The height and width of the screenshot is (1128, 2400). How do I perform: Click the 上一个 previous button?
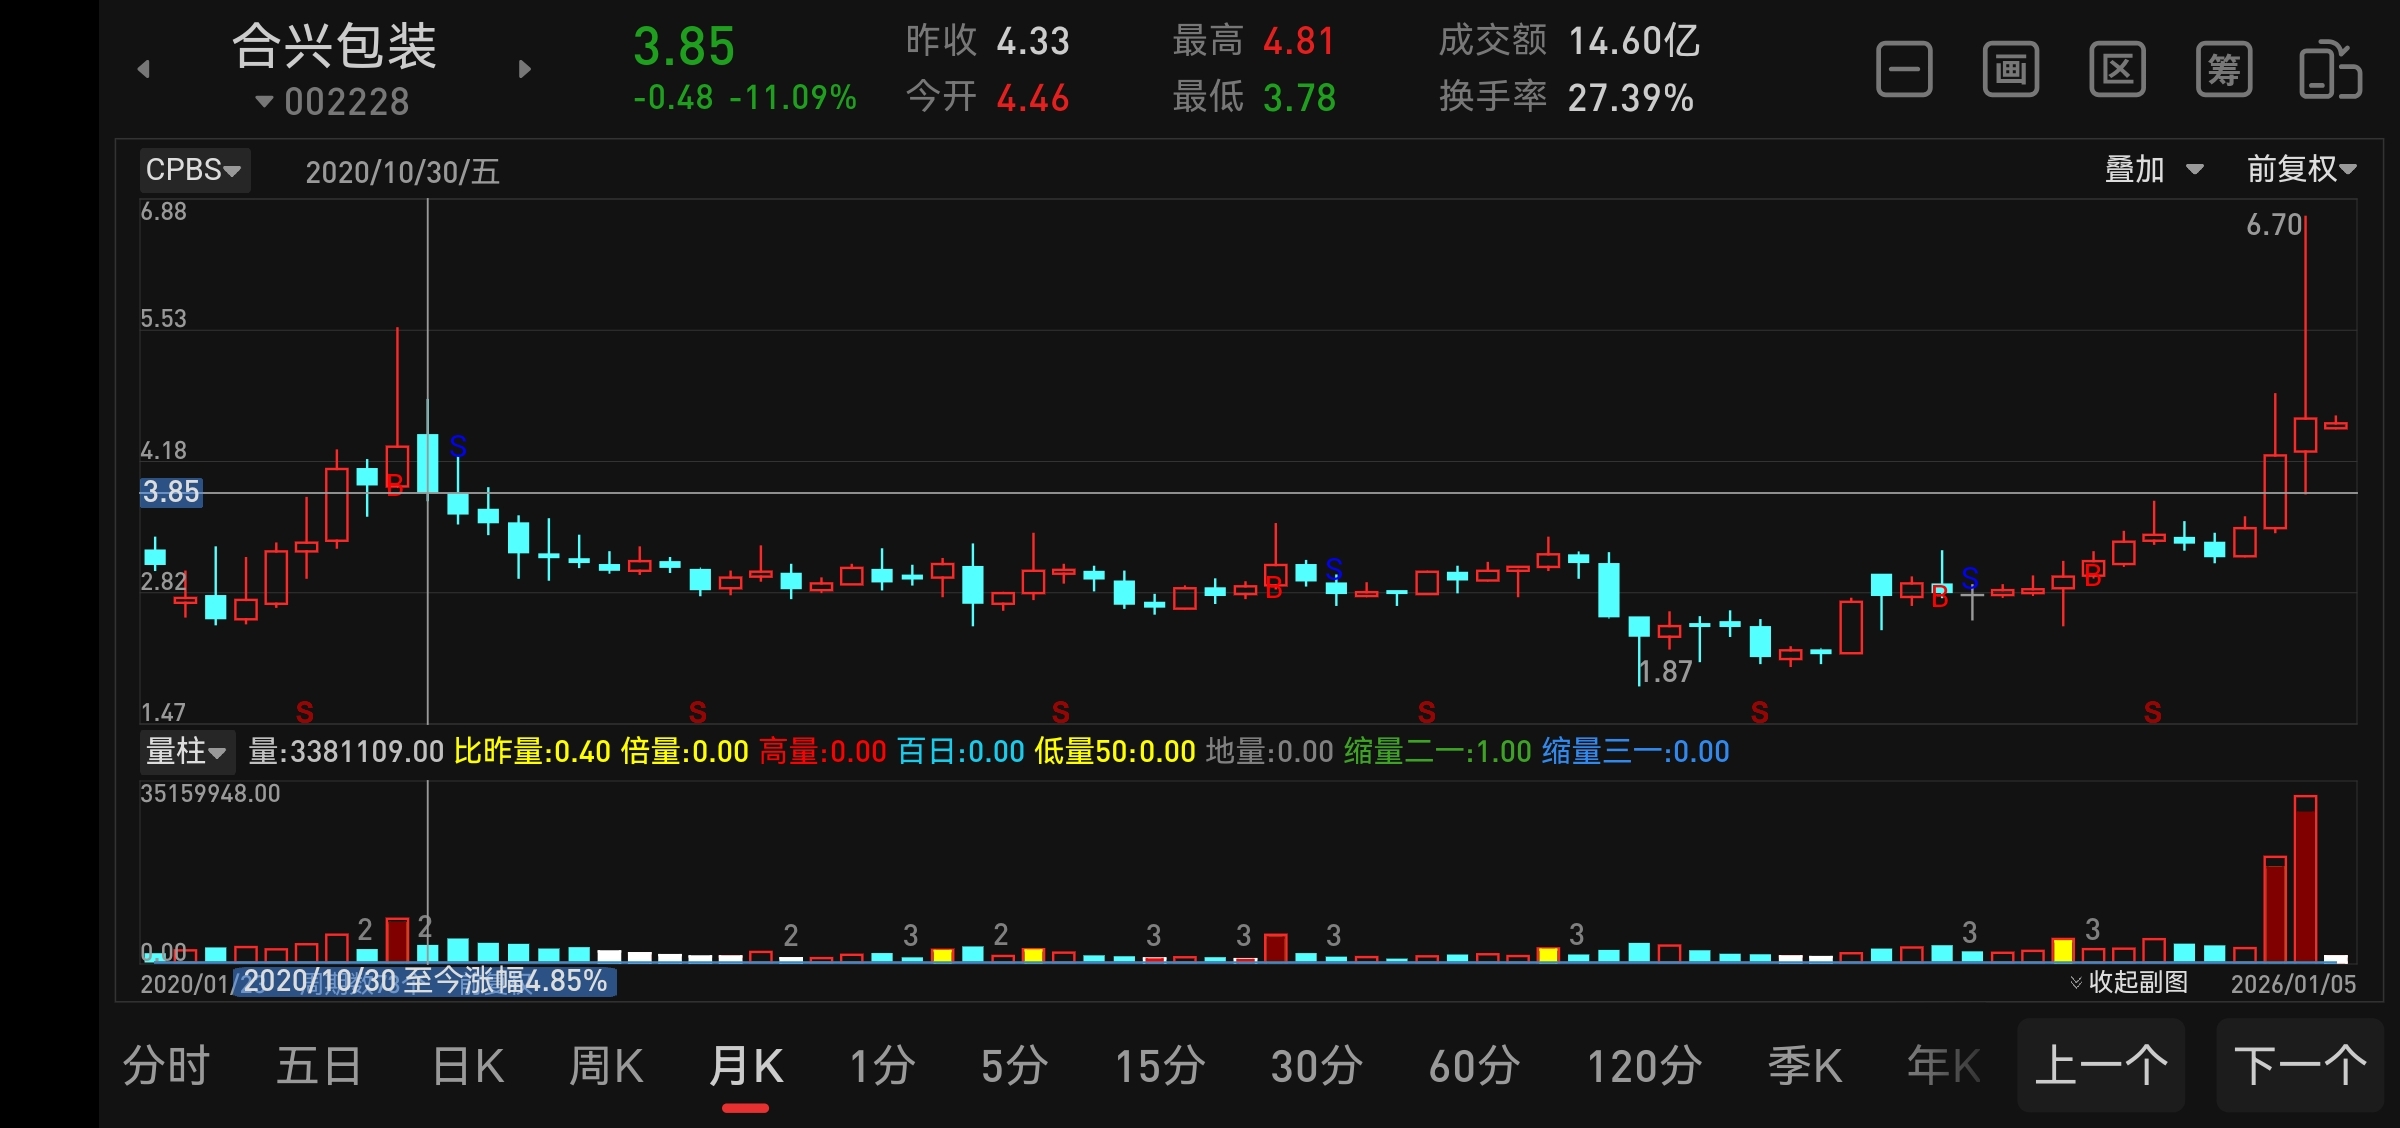click(2101, 1066)
